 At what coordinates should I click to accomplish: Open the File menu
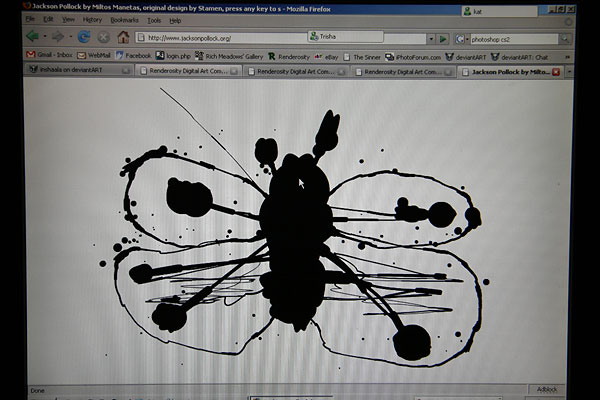pos(30,19)
